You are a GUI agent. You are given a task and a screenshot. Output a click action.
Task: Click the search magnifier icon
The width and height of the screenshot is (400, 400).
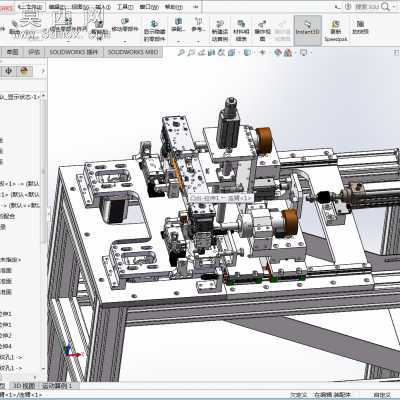pos(385,7)
